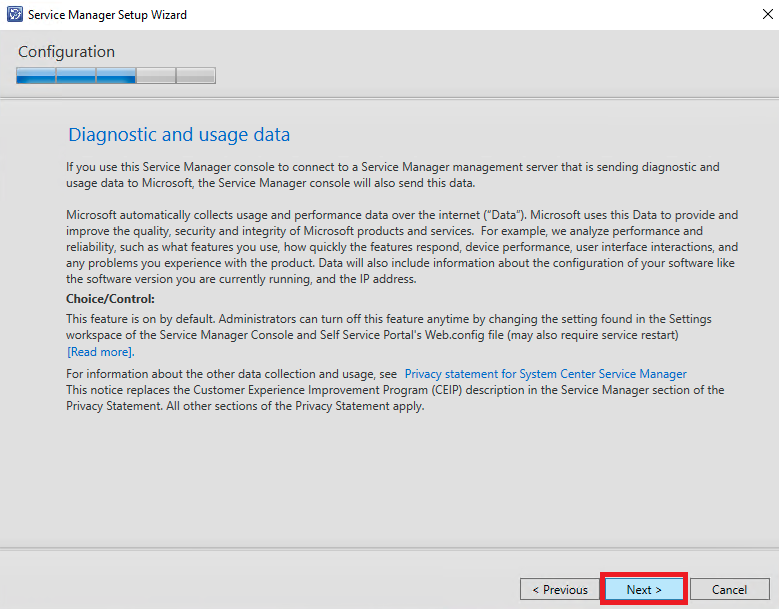The width and height of the screenshot is (779, 609).
Task: Click the Next > button
Action: tap(644, 589)
